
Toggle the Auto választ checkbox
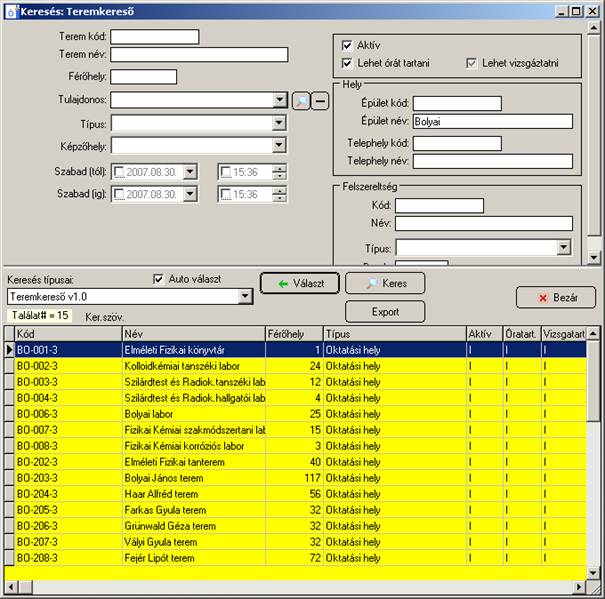[158, 279]
